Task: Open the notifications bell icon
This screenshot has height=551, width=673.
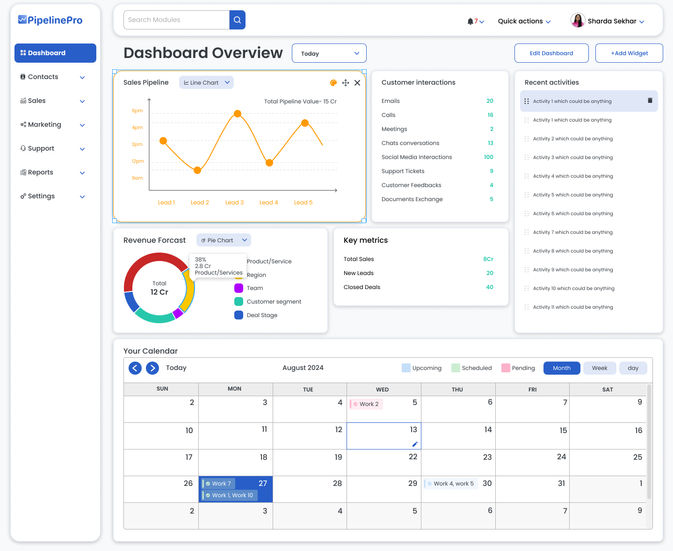Action: [470, 21]
